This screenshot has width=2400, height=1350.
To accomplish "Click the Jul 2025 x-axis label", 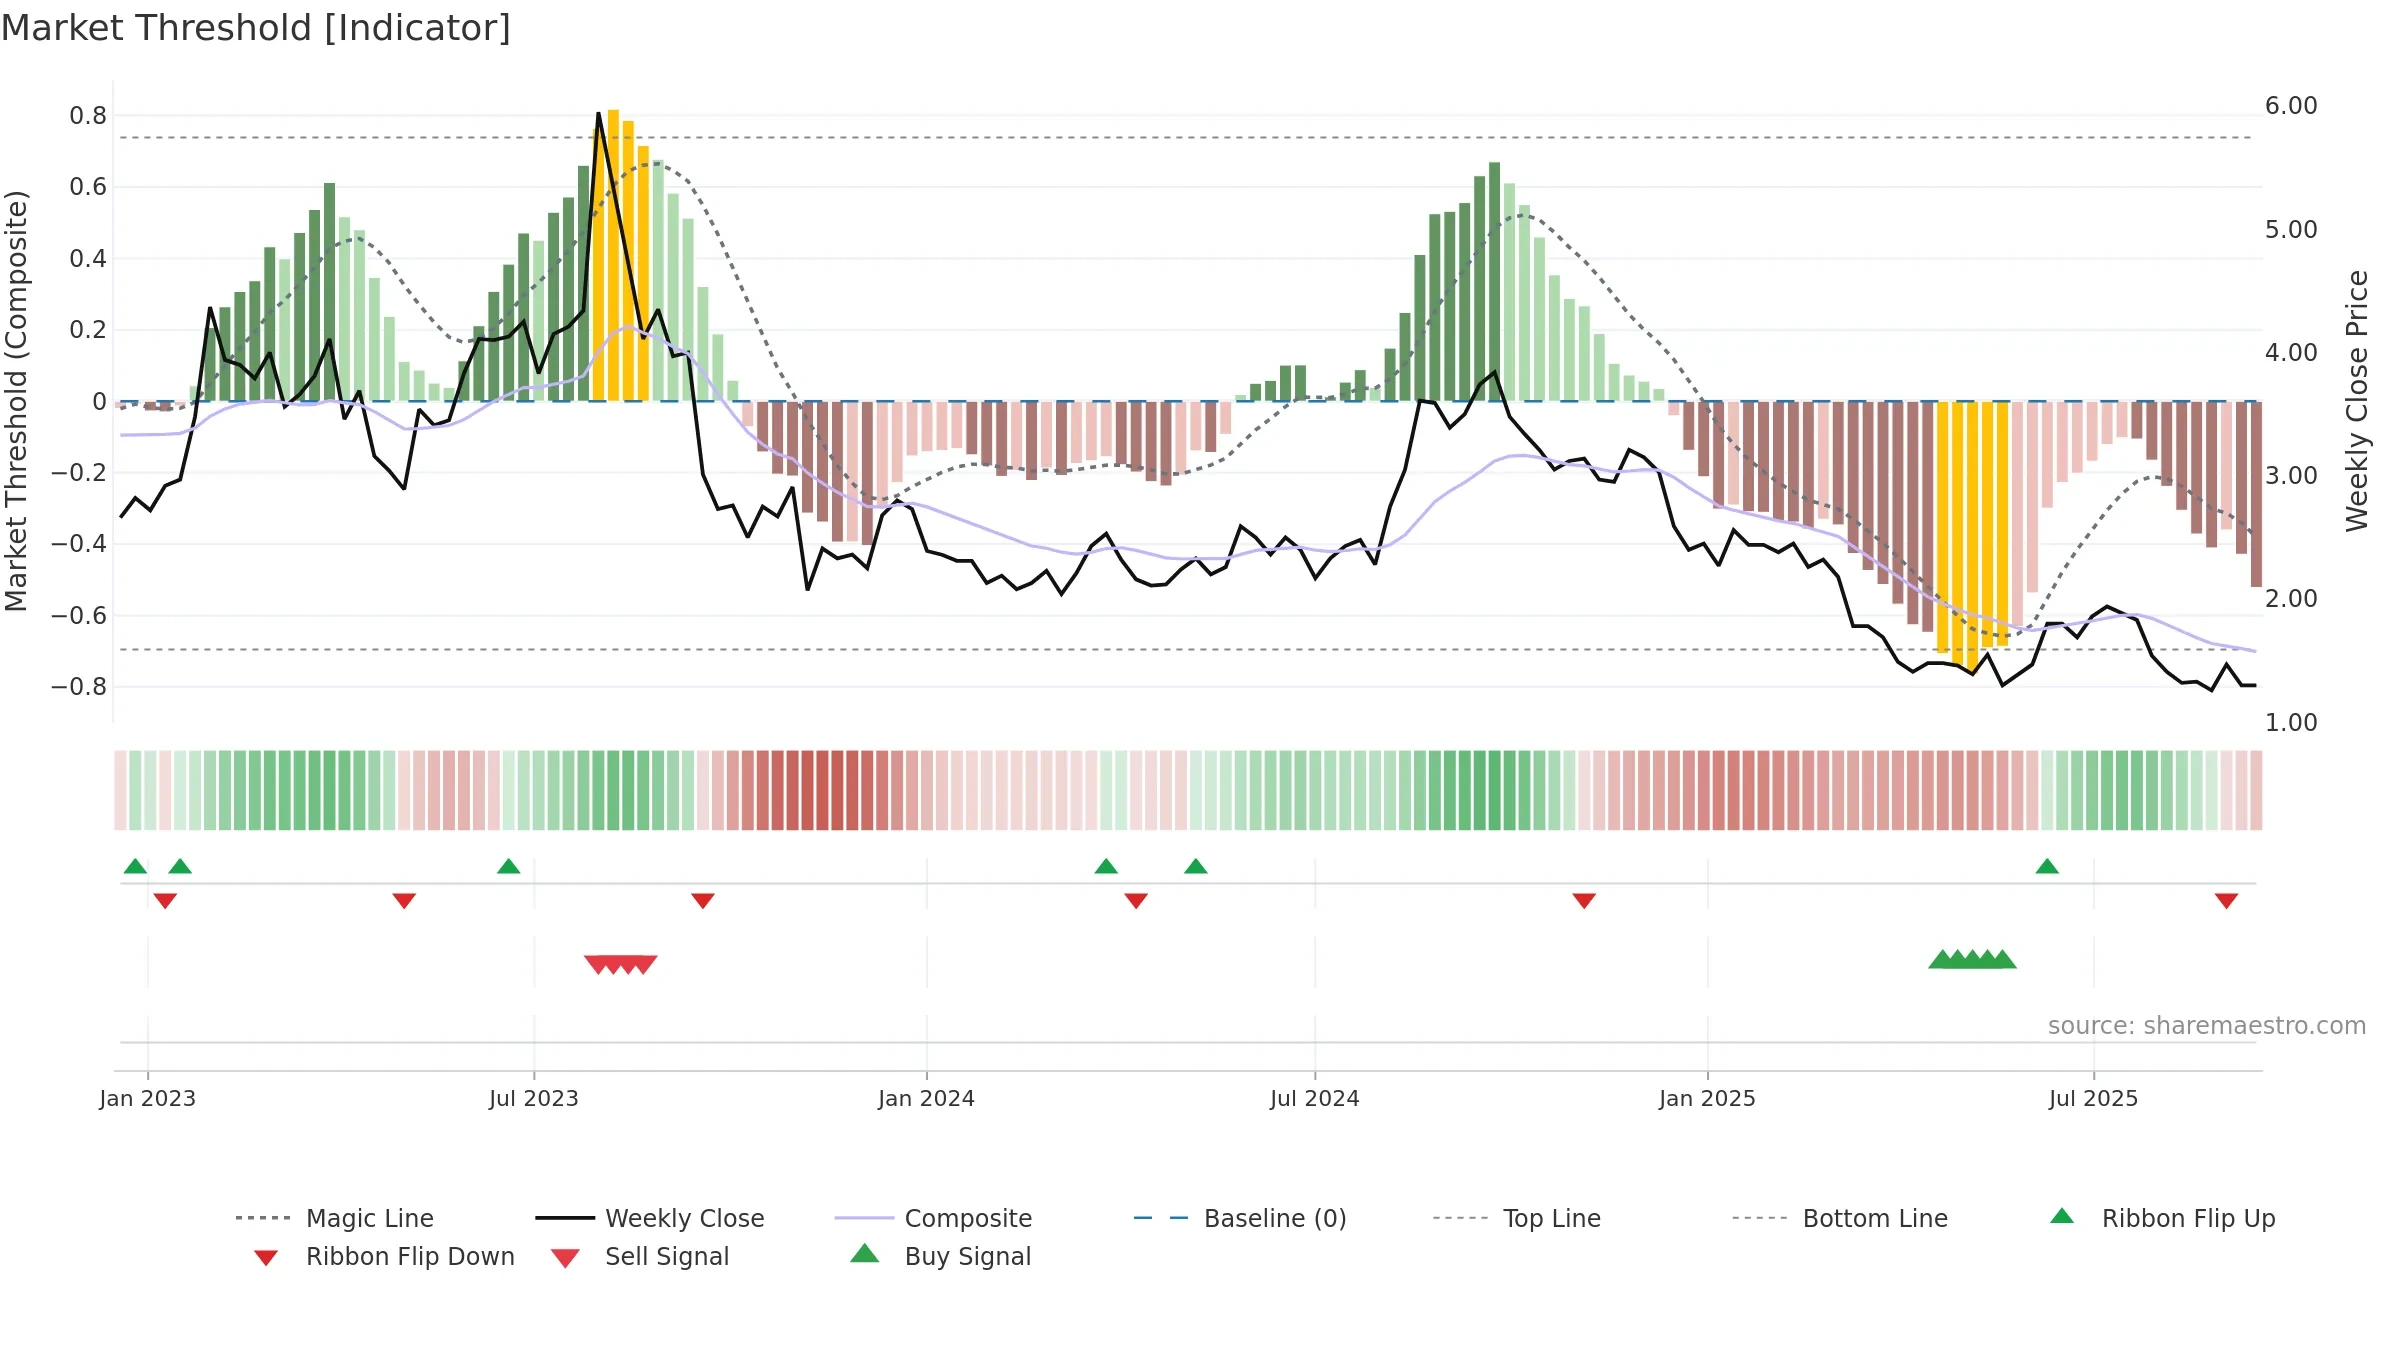I will tap(2093, 1098).
